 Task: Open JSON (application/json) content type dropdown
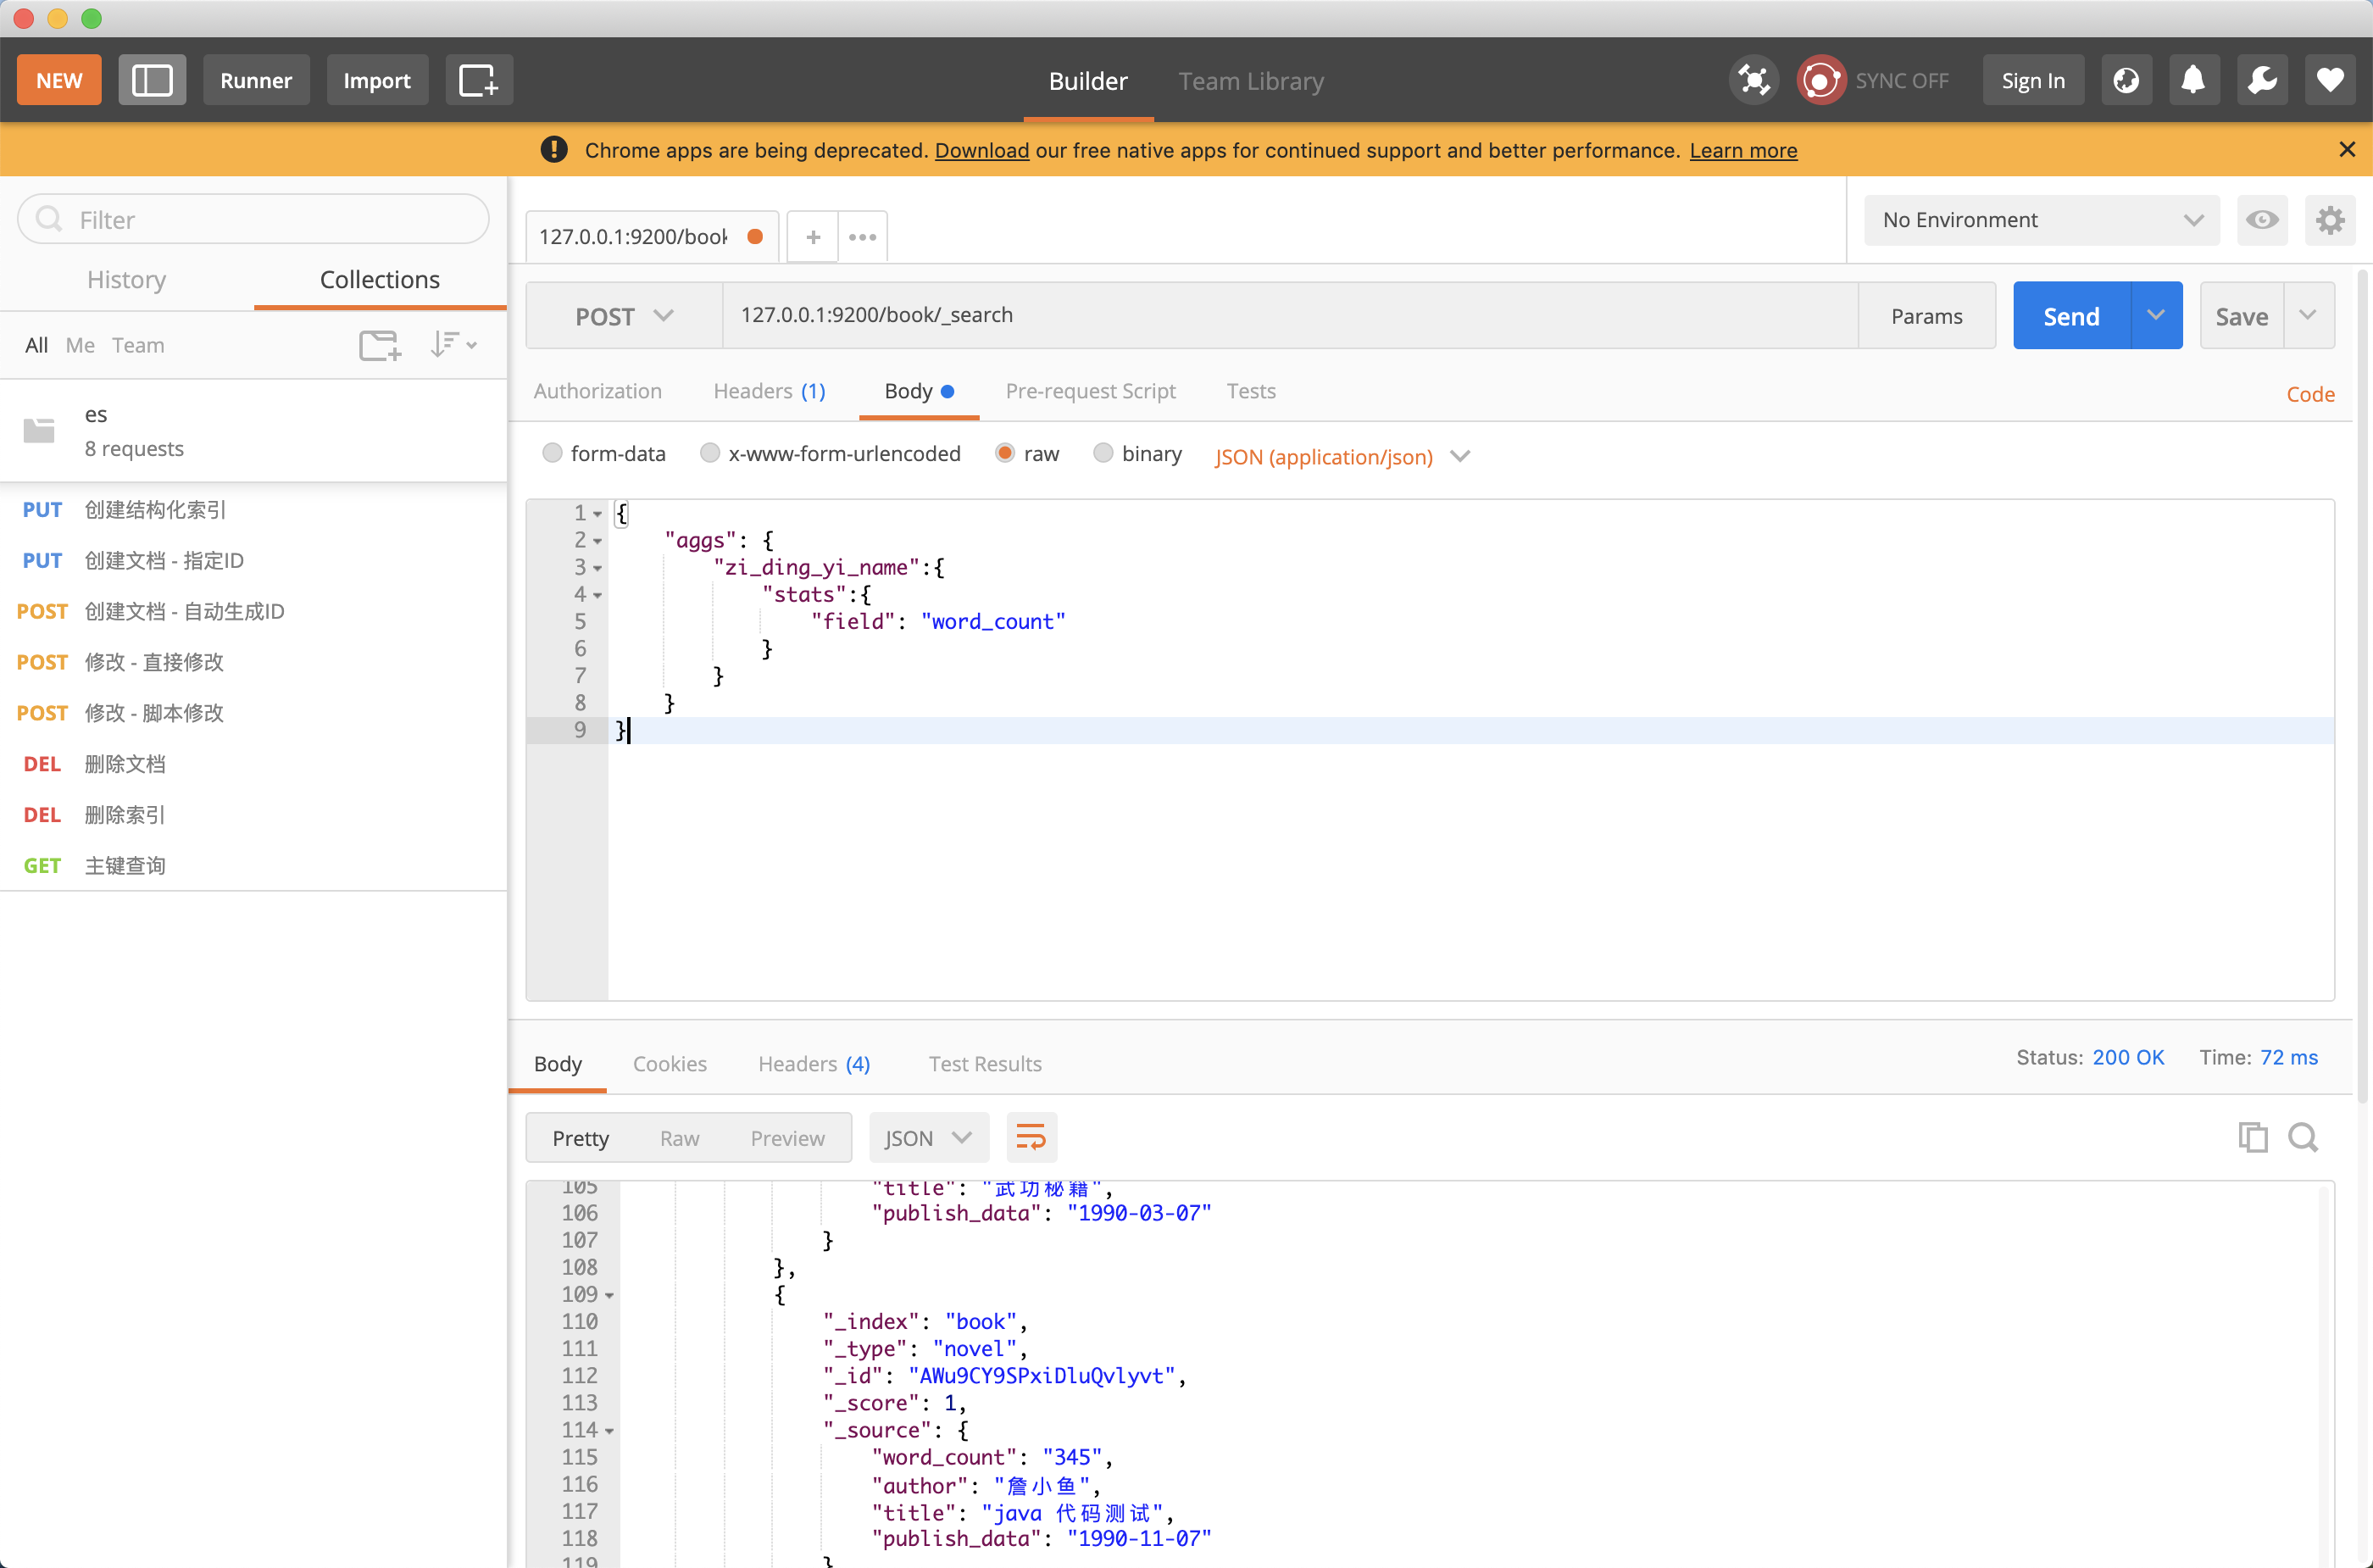(1342, 456)
